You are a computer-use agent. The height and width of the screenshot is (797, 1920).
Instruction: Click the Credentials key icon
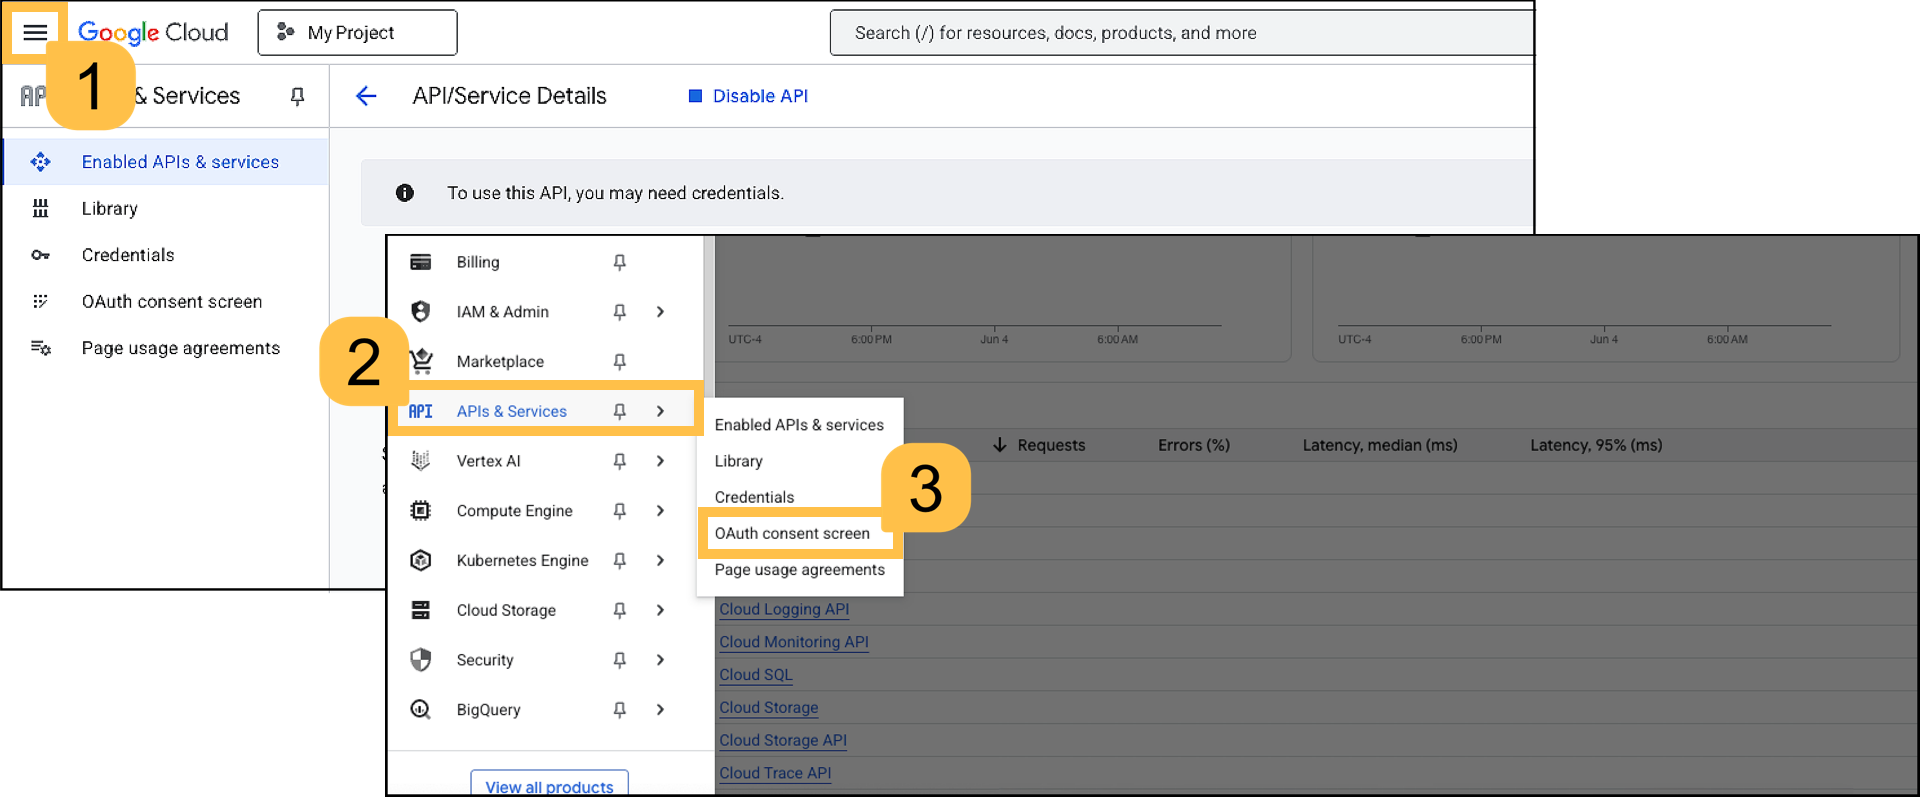[x=40, y=255]
